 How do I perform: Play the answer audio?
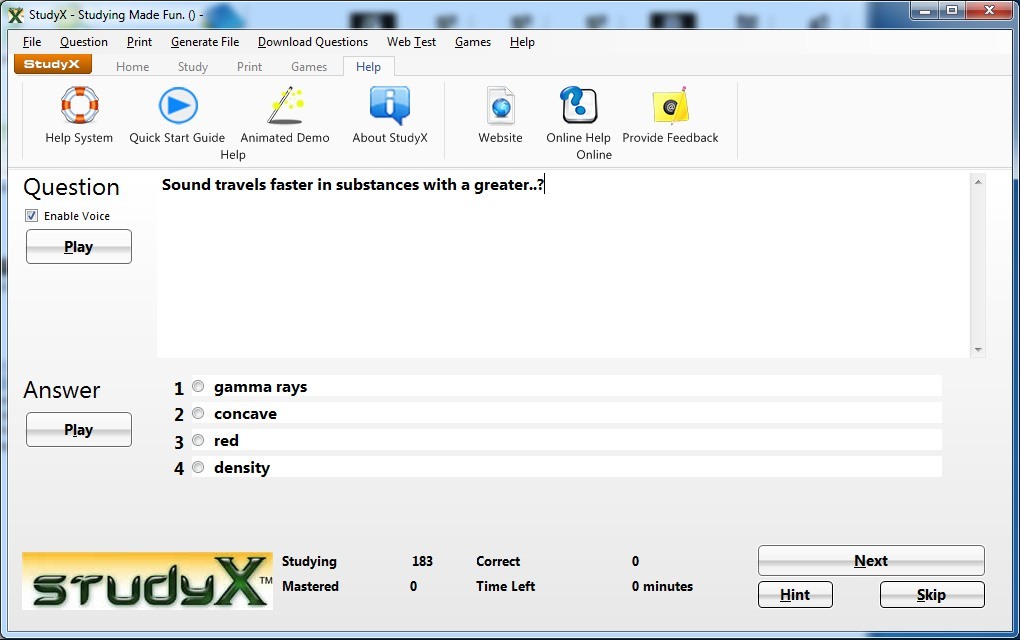click(x=79, y=429)
